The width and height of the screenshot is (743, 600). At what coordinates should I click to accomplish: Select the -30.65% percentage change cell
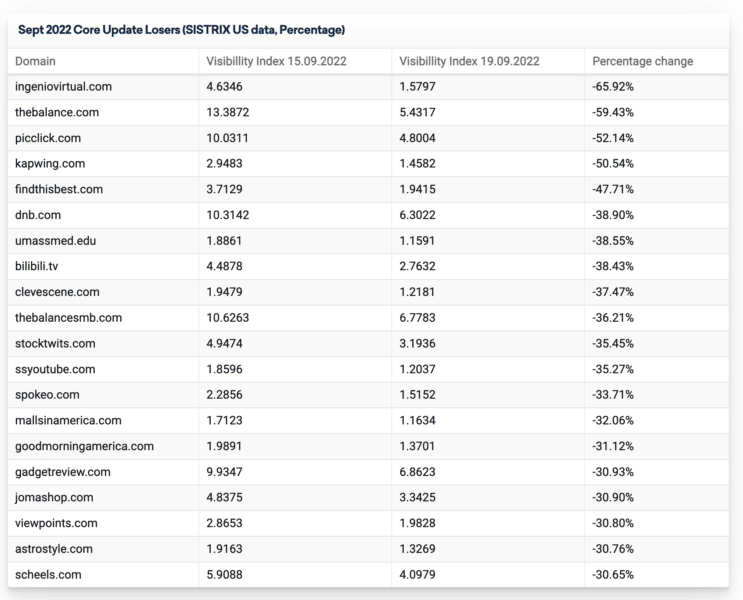pyautogui.click(x=613, y=574)
